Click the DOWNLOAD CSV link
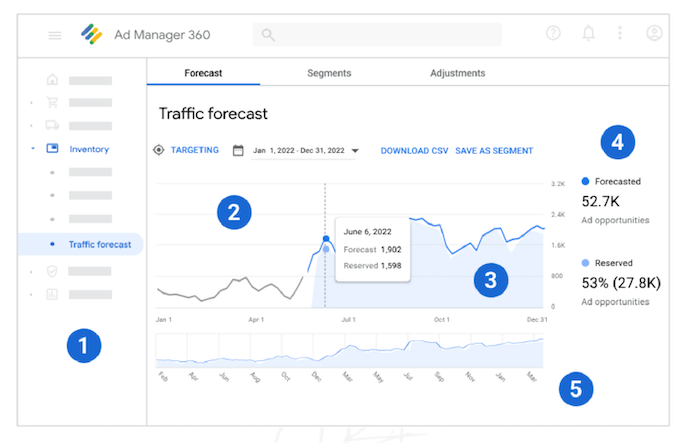The width and height of the screenshot is (680, 443). click(x=414, y=151)
